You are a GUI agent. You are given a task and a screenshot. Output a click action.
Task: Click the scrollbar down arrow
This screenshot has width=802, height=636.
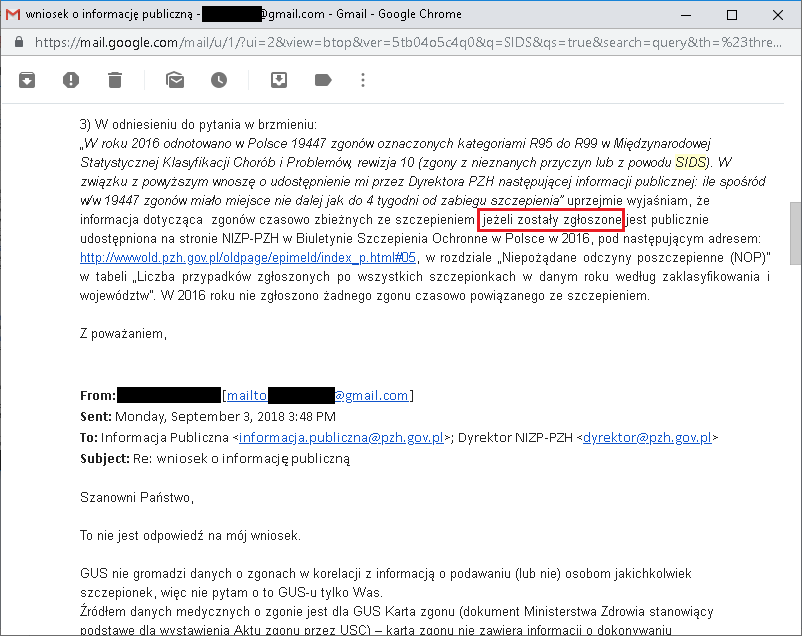point(794,628)
